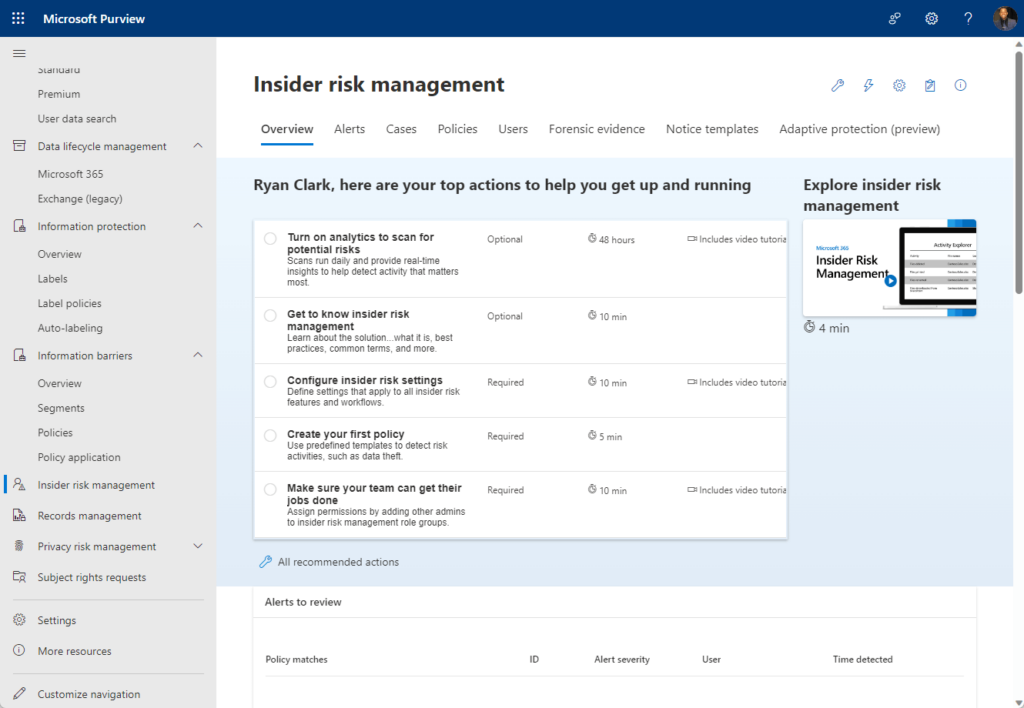
Task: Open 'Create your first policy' action
Action: coord(345,434)
